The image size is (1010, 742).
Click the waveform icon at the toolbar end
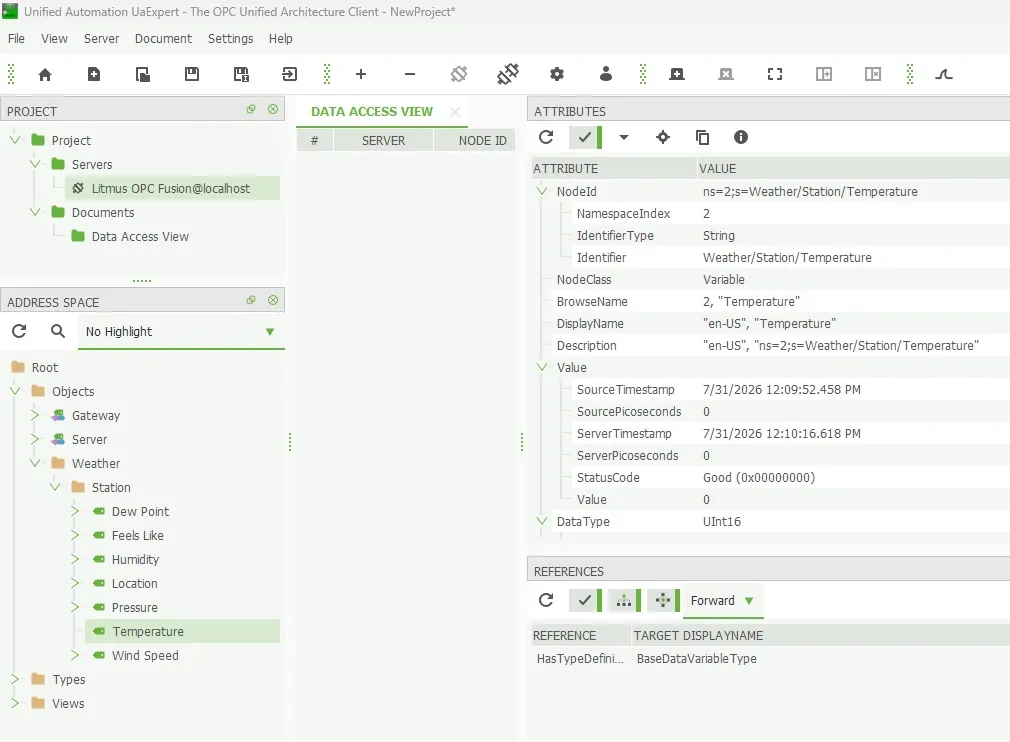[x=944, y=75]
